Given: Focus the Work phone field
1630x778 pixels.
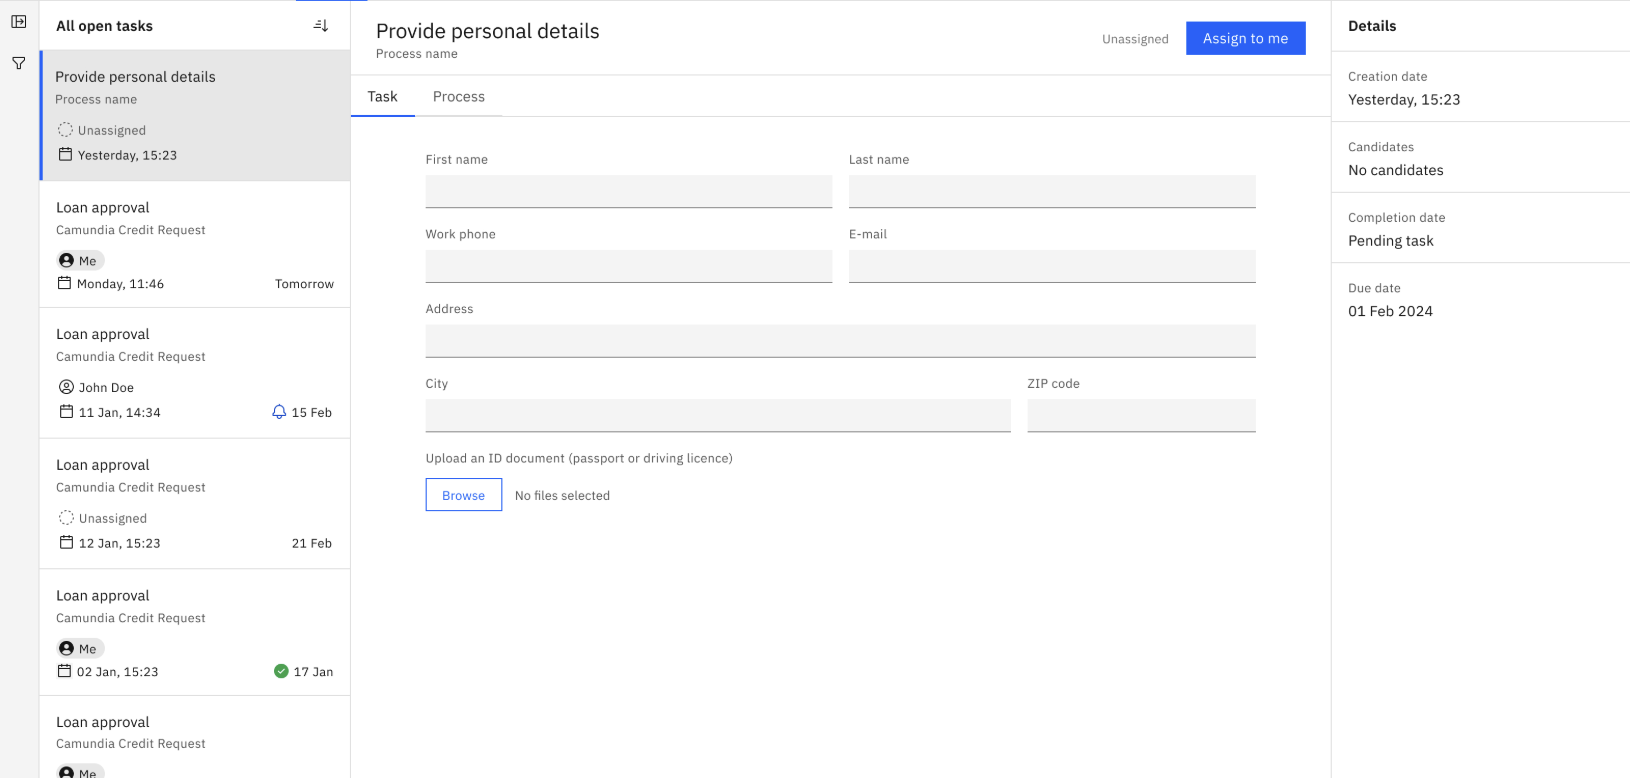Looking at the screenshot, I should pos(629,266).
